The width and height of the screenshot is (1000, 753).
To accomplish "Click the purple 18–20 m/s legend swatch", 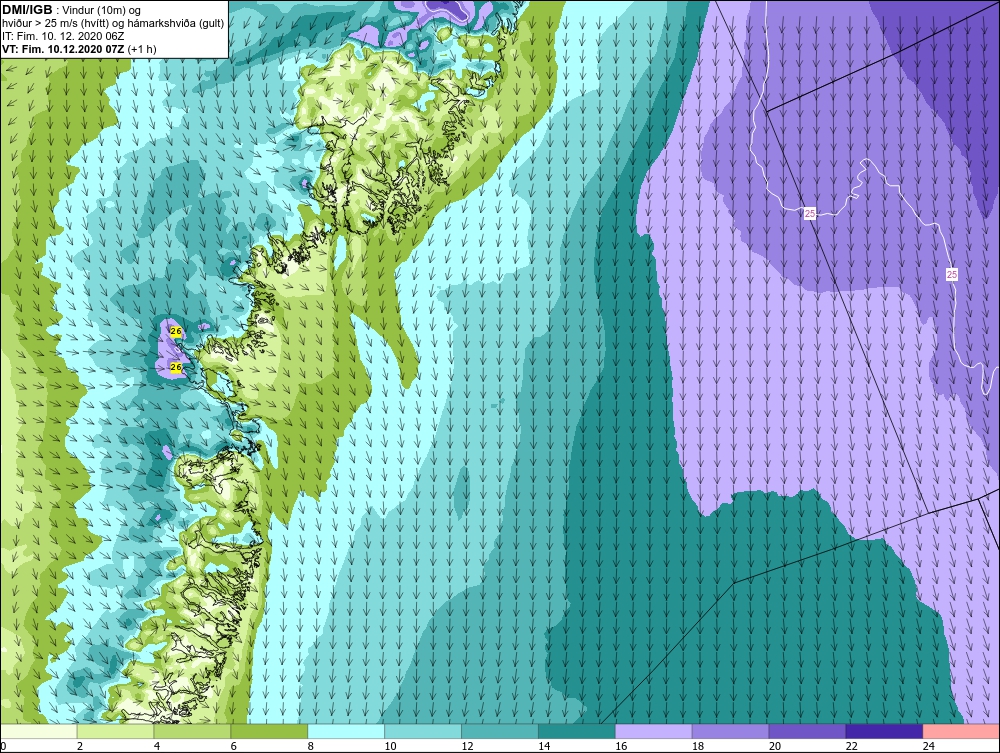I will point(730,731).
